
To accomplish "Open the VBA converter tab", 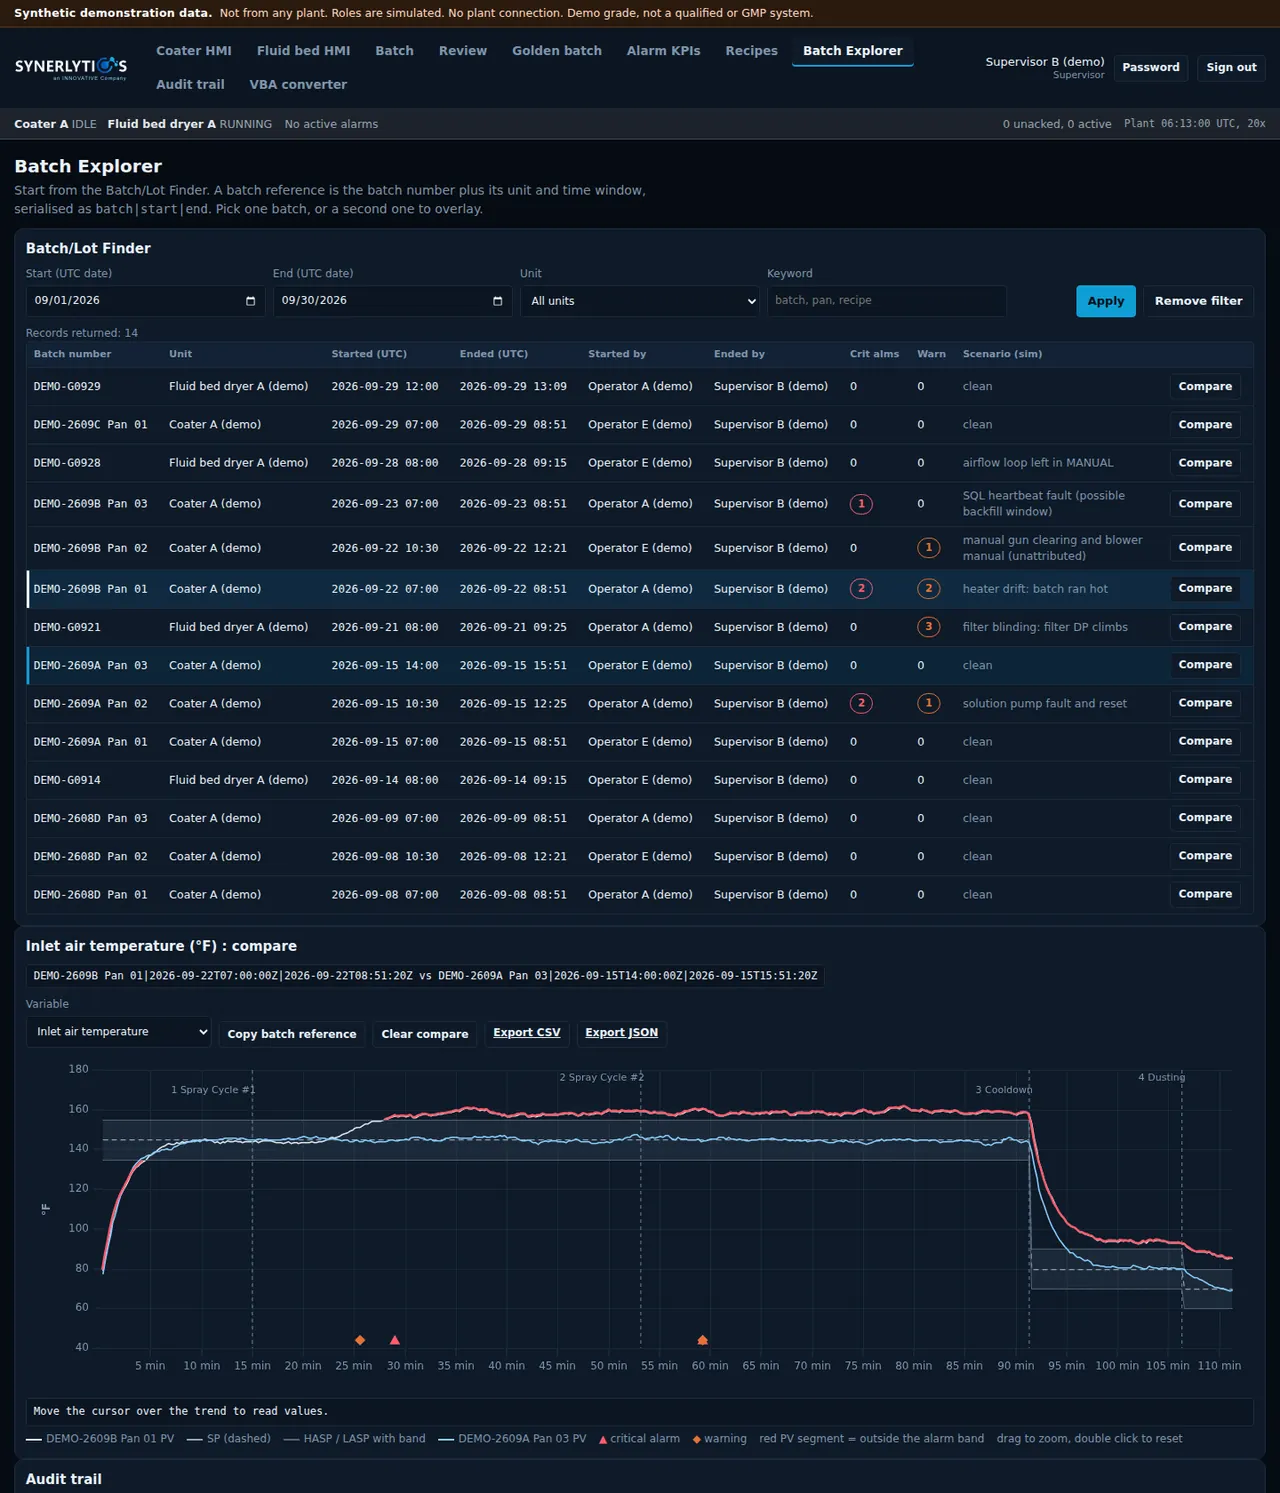I will 298,85.
